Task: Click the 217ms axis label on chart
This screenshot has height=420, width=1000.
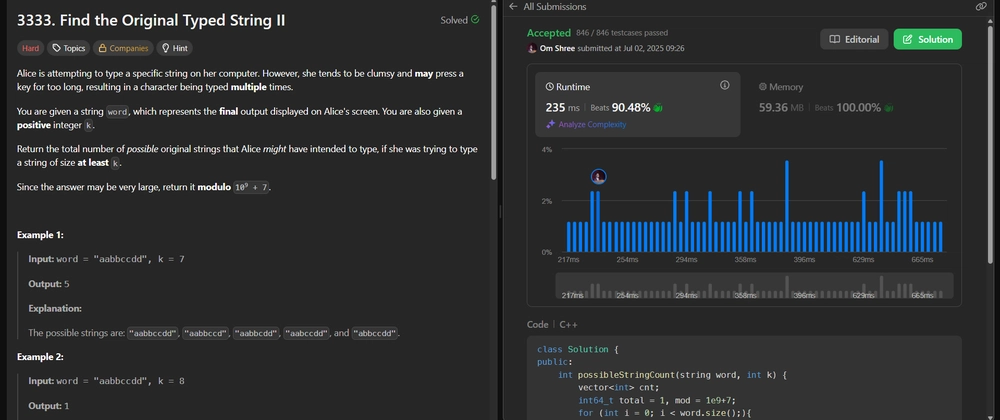Action: coord(568,260)
